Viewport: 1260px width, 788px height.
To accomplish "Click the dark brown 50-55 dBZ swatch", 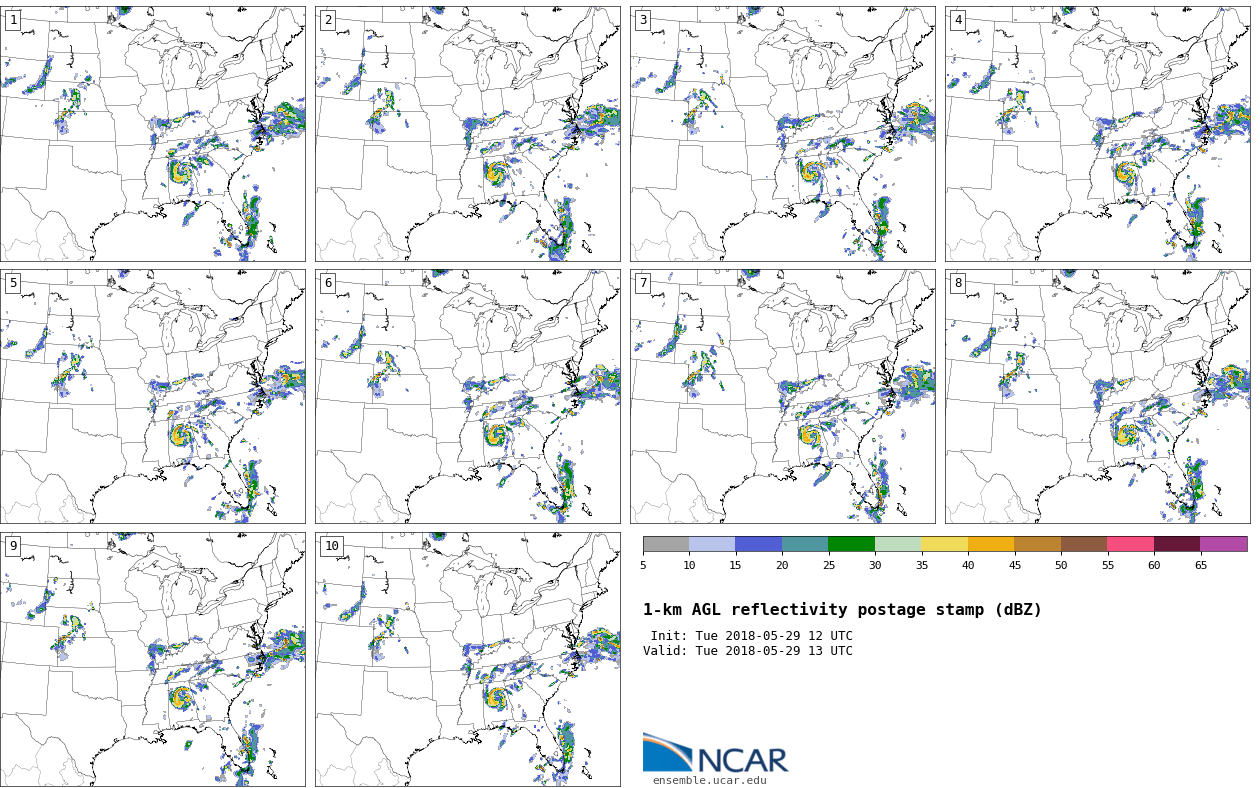I will [x=1084, y=544].
